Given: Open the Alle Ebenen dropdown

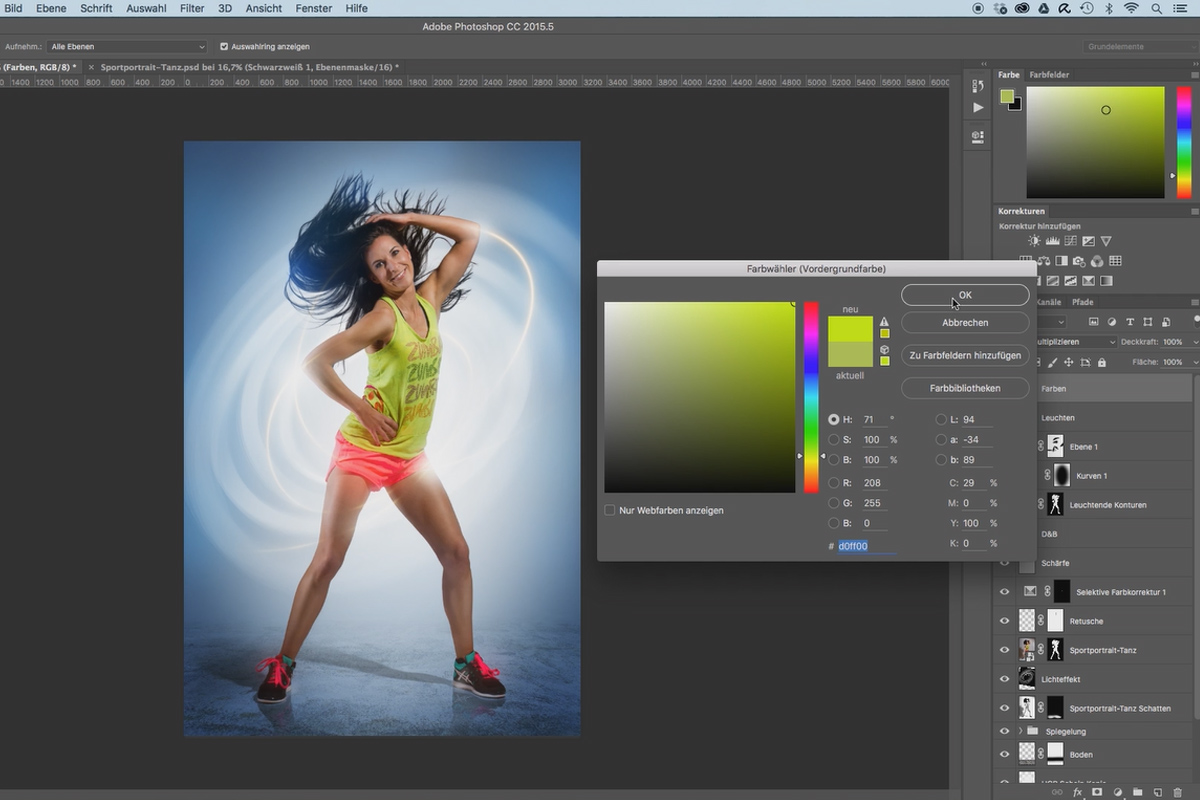Looking at the screenshot, I should [127, 46].
